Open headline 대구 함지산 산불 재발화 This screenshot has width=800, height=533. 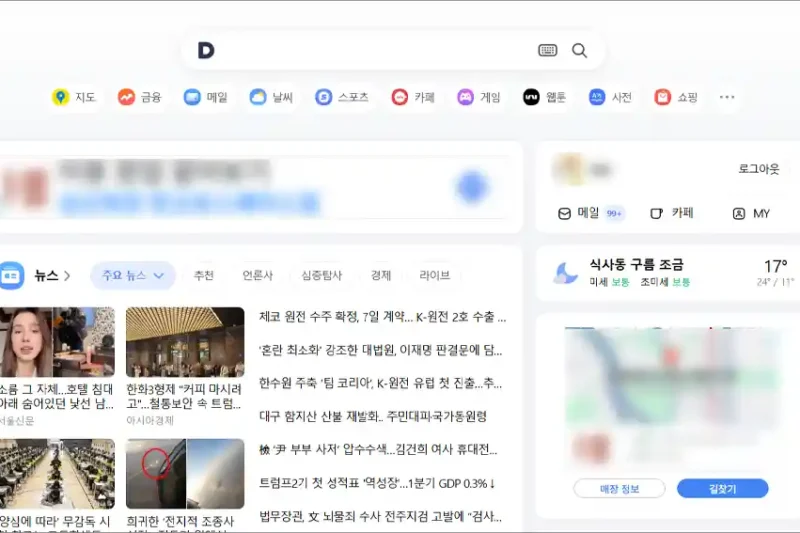[373, 416]
